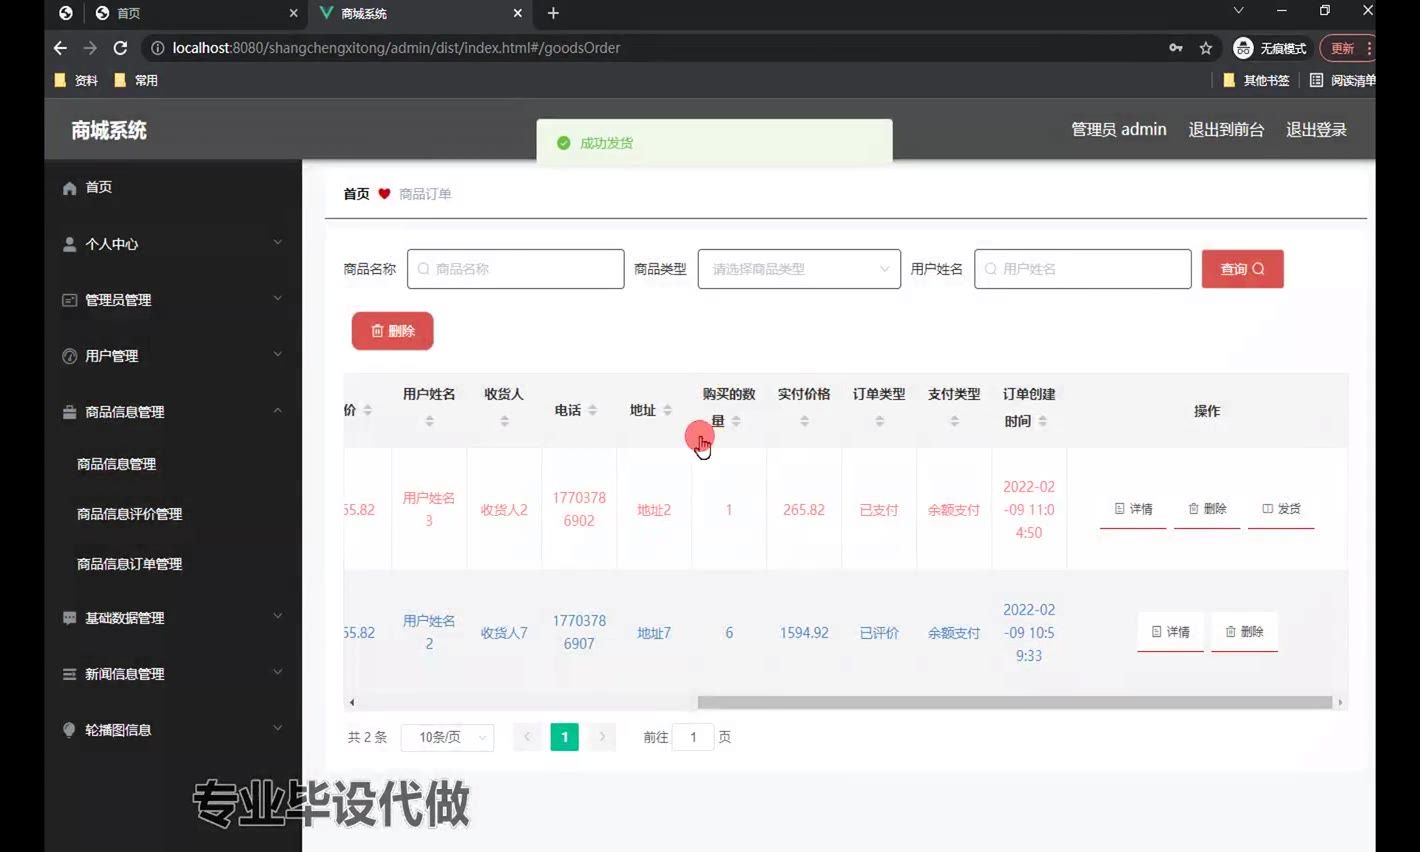Click the 用户管理 sidebar icon

point(69,356)
